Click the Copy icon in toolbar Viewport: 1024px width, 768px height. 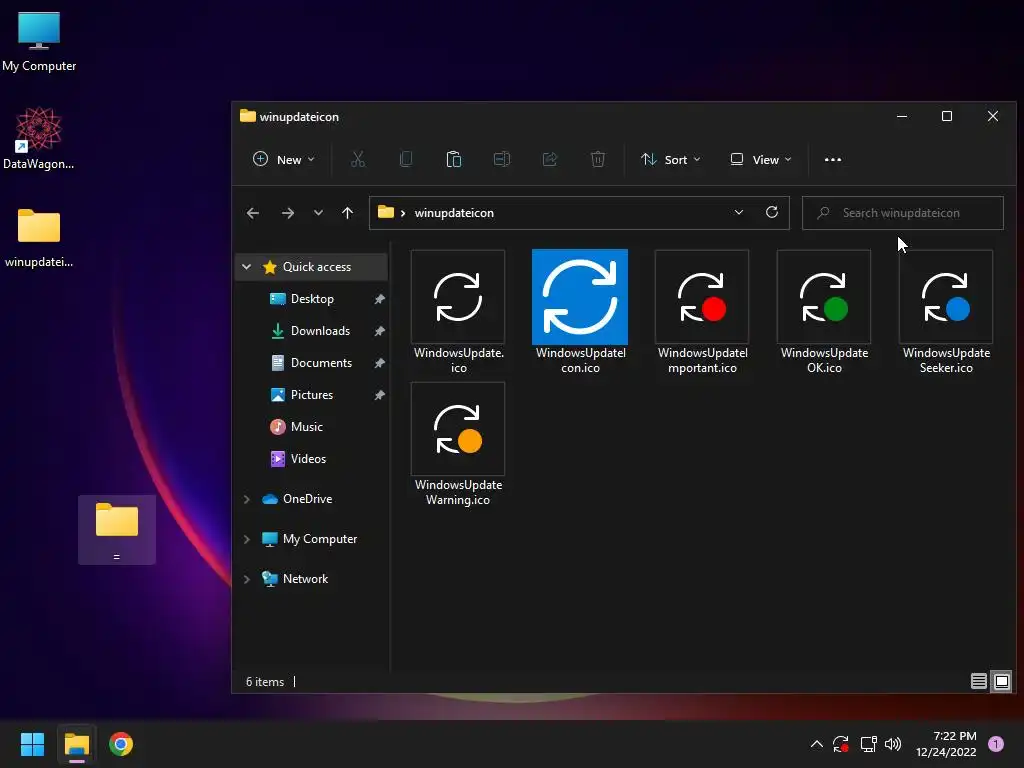pos(406,159)
